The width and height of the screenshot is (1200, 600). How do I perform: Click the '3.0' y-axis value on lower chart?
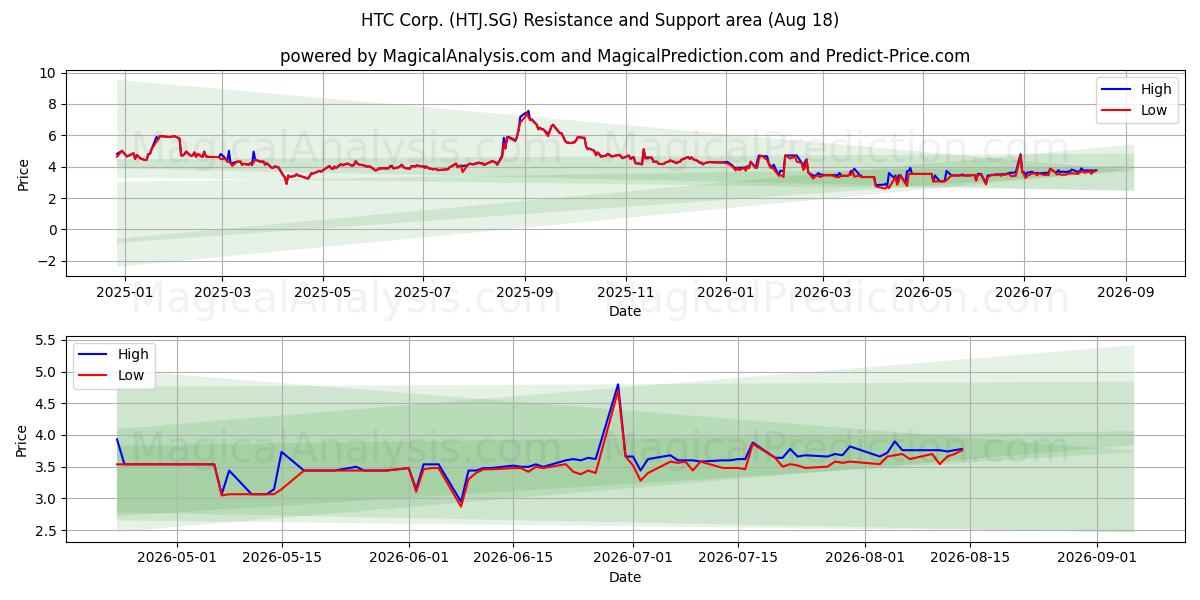46,499
